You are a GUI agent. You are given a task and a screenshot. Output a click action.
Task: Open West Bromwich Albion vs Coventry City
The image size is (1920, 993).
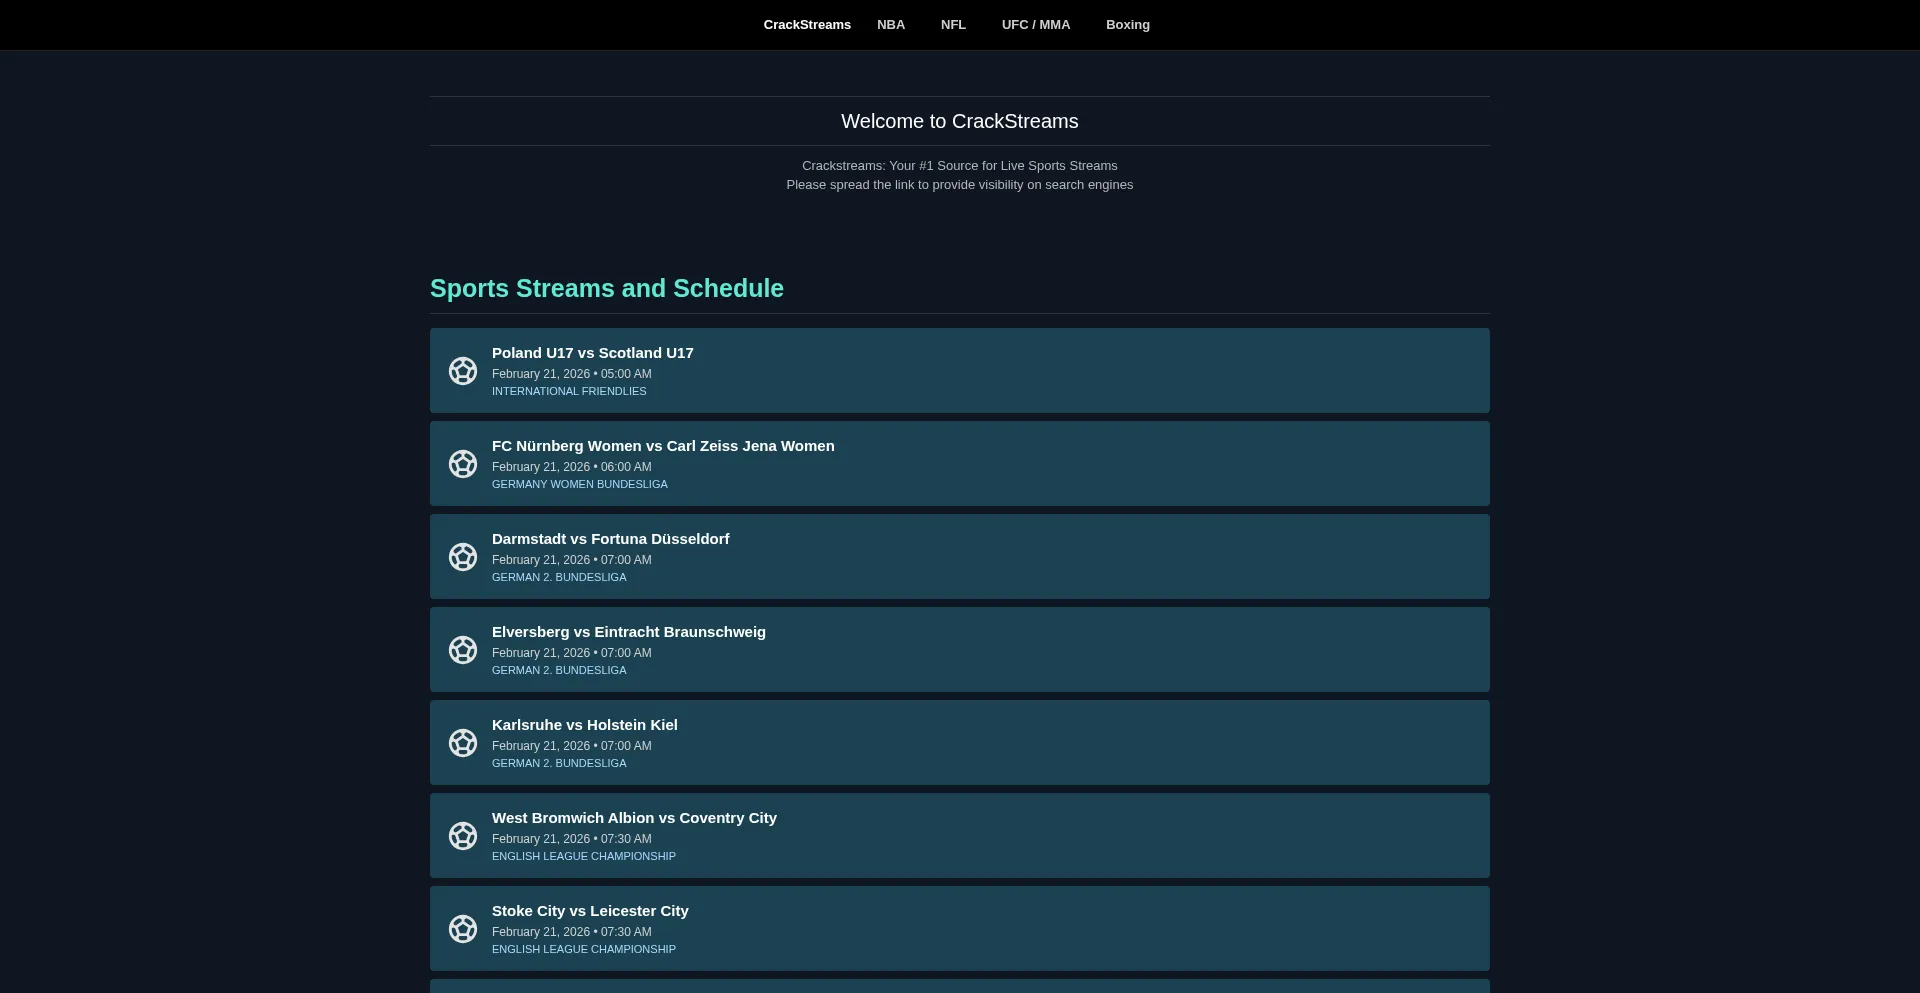pyautogui.click(x=960, y=836)
